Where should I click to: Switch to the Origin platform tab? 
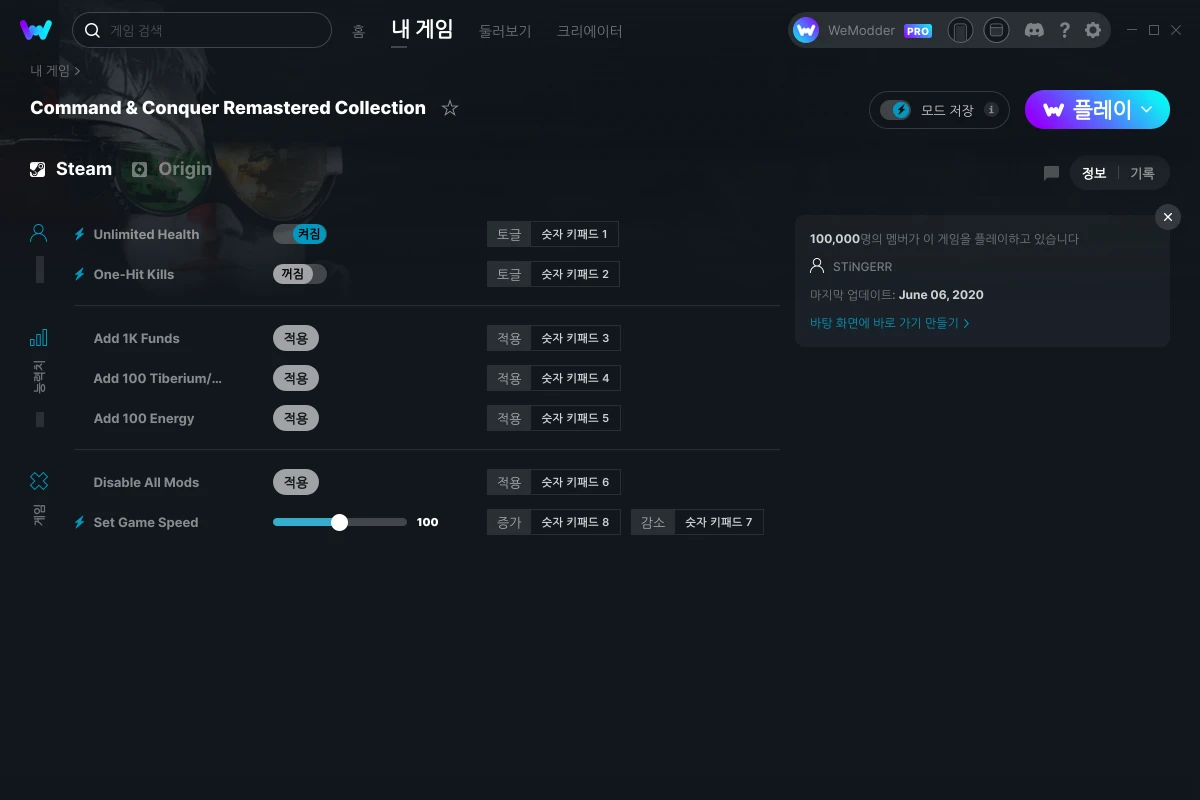(172, 169)
